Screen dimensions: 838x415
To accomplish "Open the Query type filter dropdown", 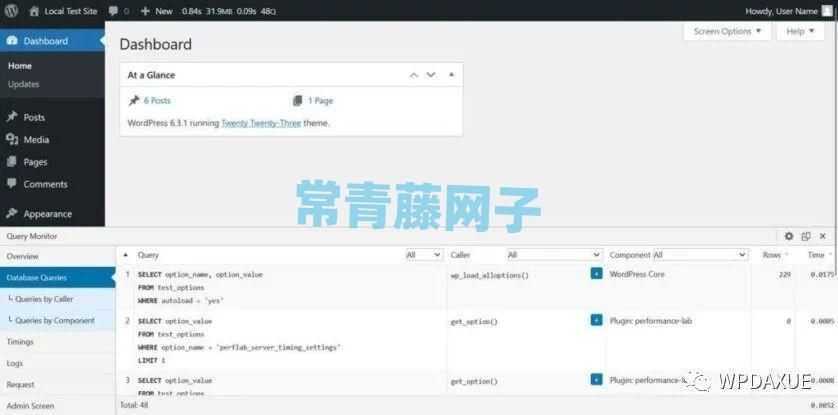I will pyautogui.click(x=424, y=255).
